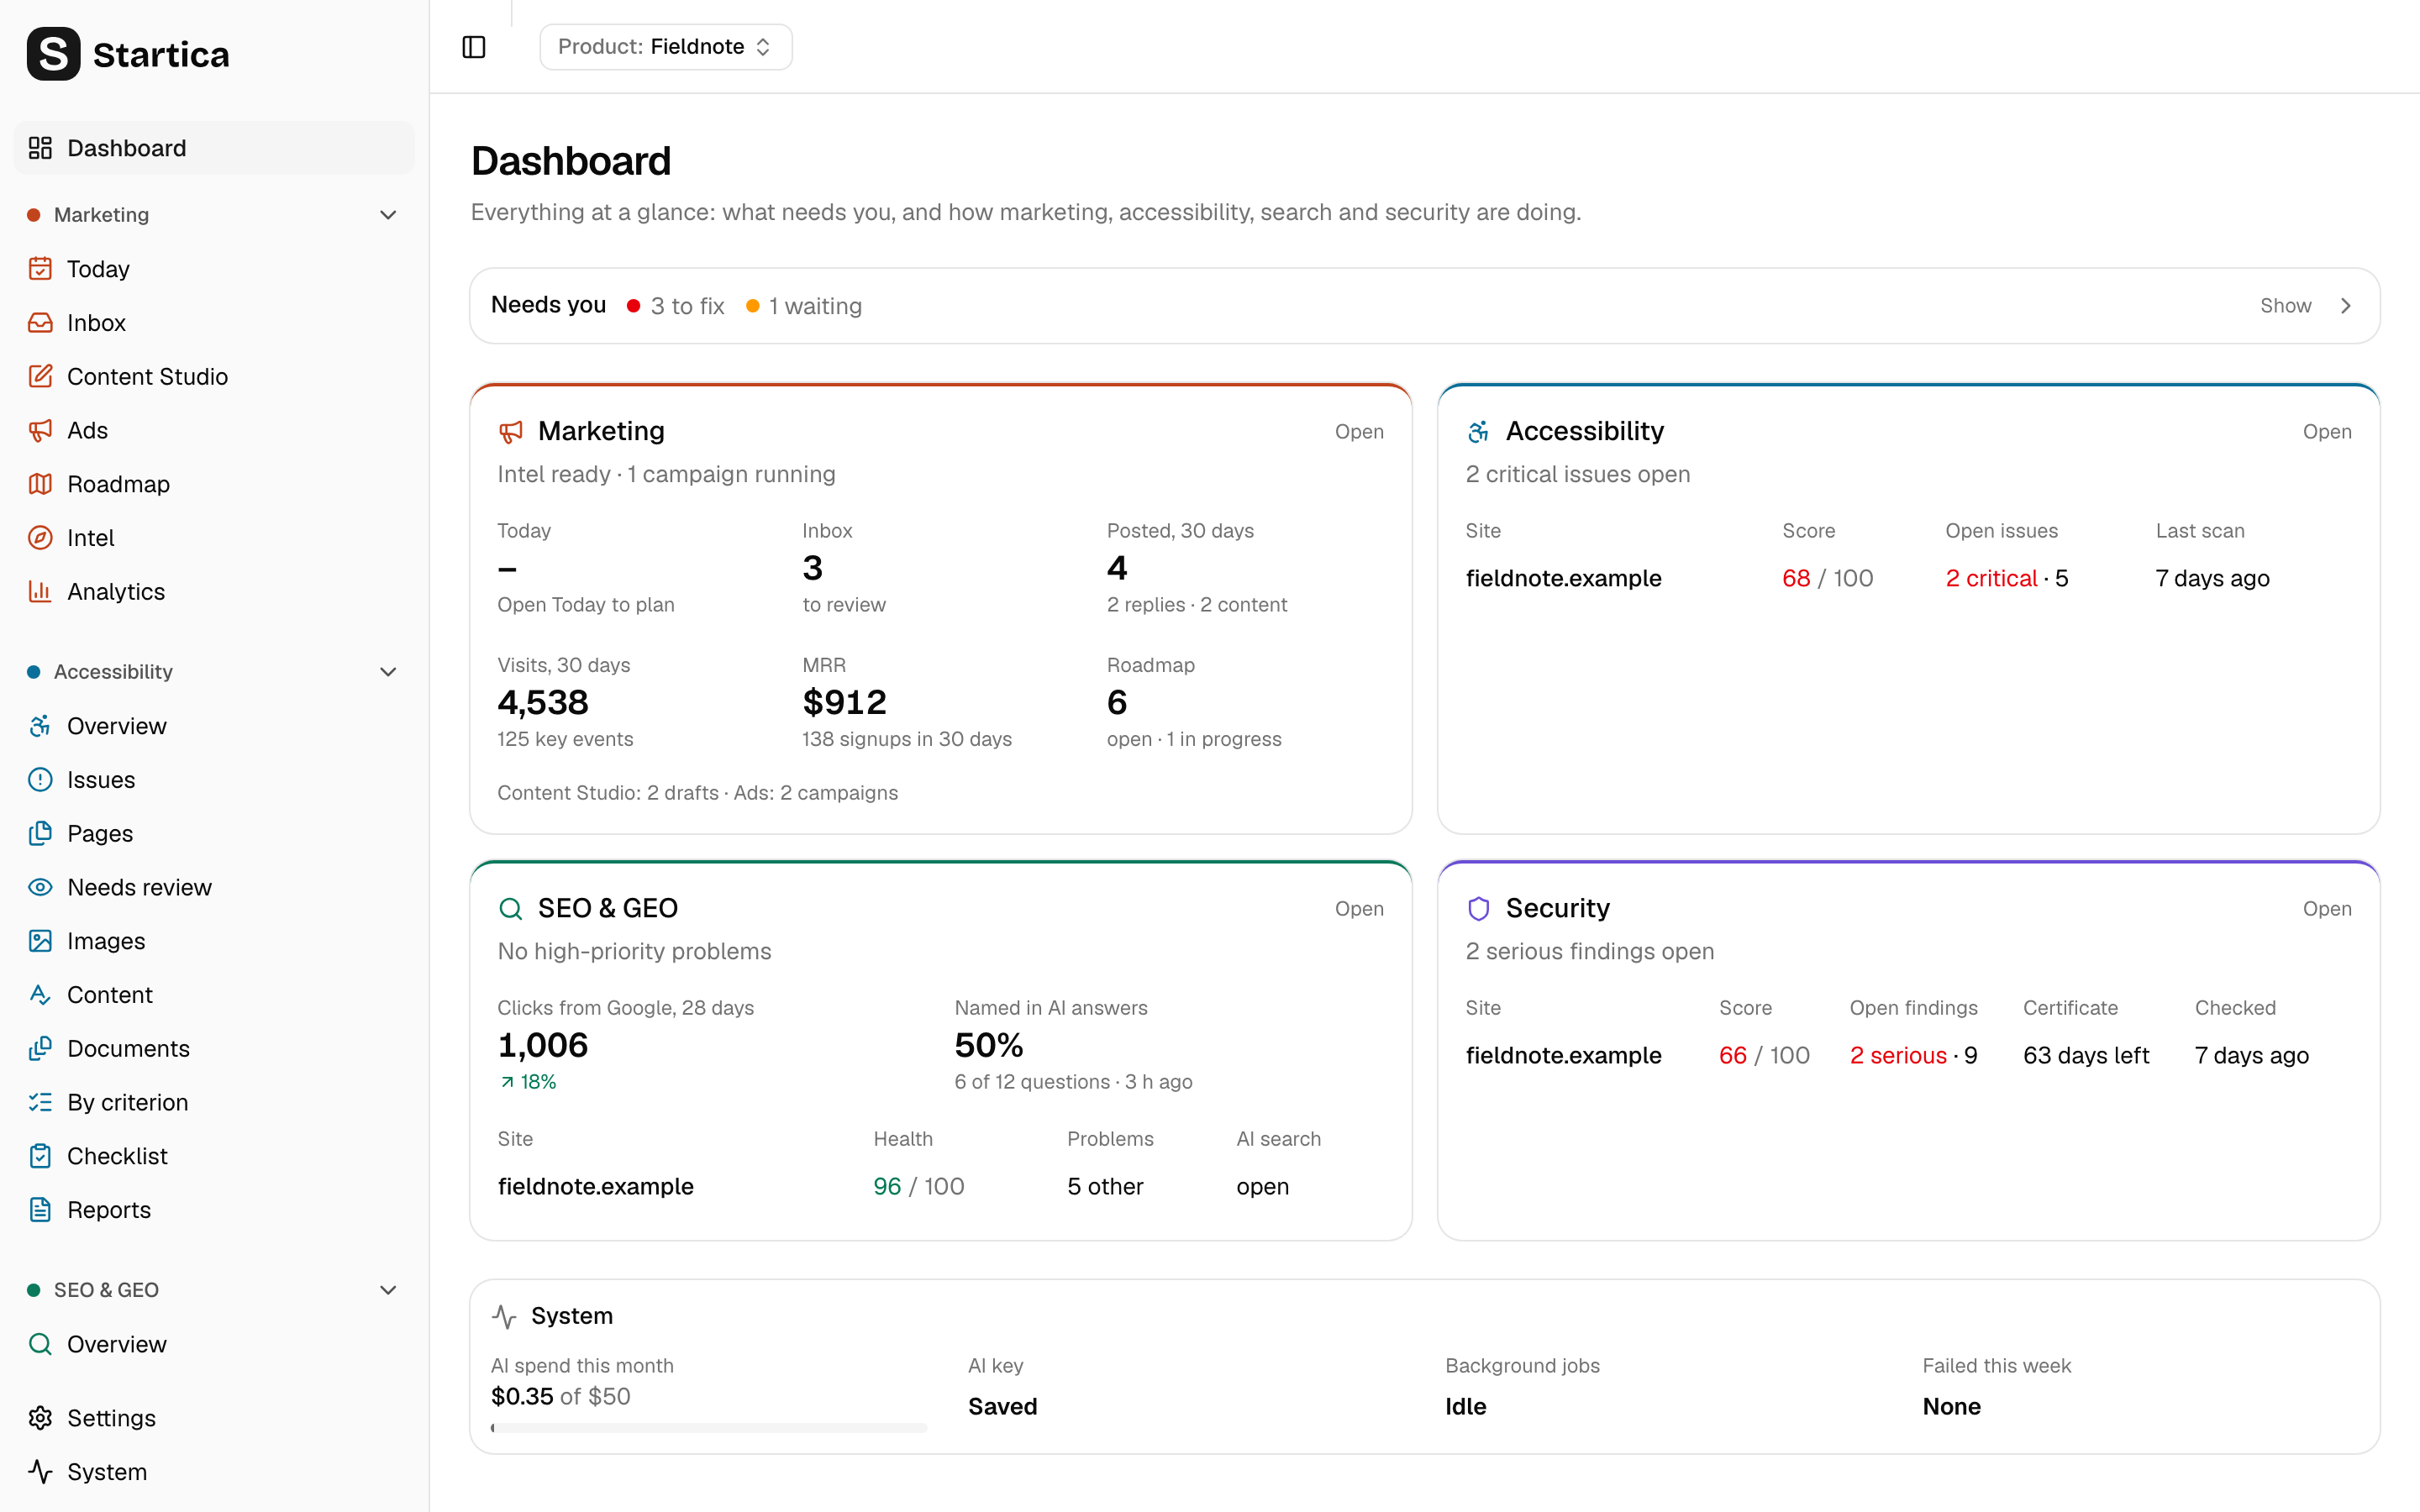Collapse the Marketing sidebar section
2420x1512 pixels.
pyautogui.click(x=388, y=215)
